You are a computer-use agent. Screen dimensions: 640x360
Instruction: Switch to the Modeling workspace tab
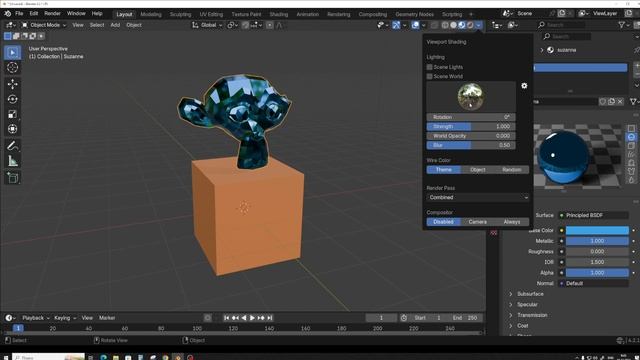(x=151, y=14)
